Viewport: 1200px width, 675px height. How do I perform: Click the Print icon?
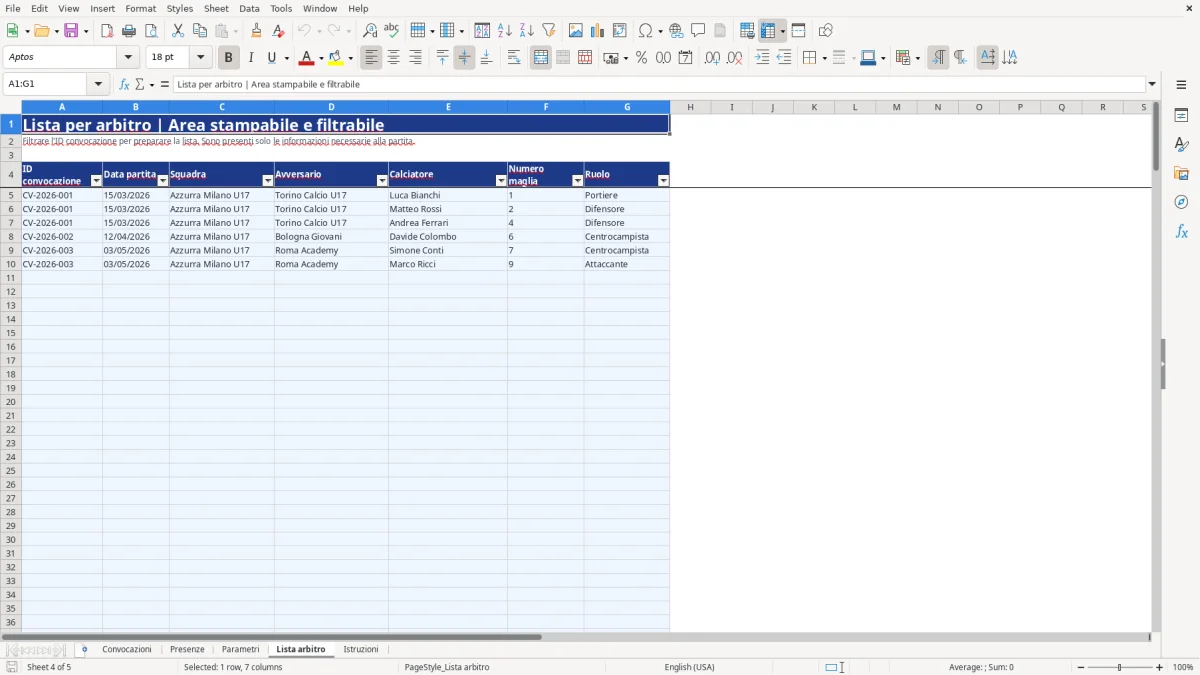129,31
